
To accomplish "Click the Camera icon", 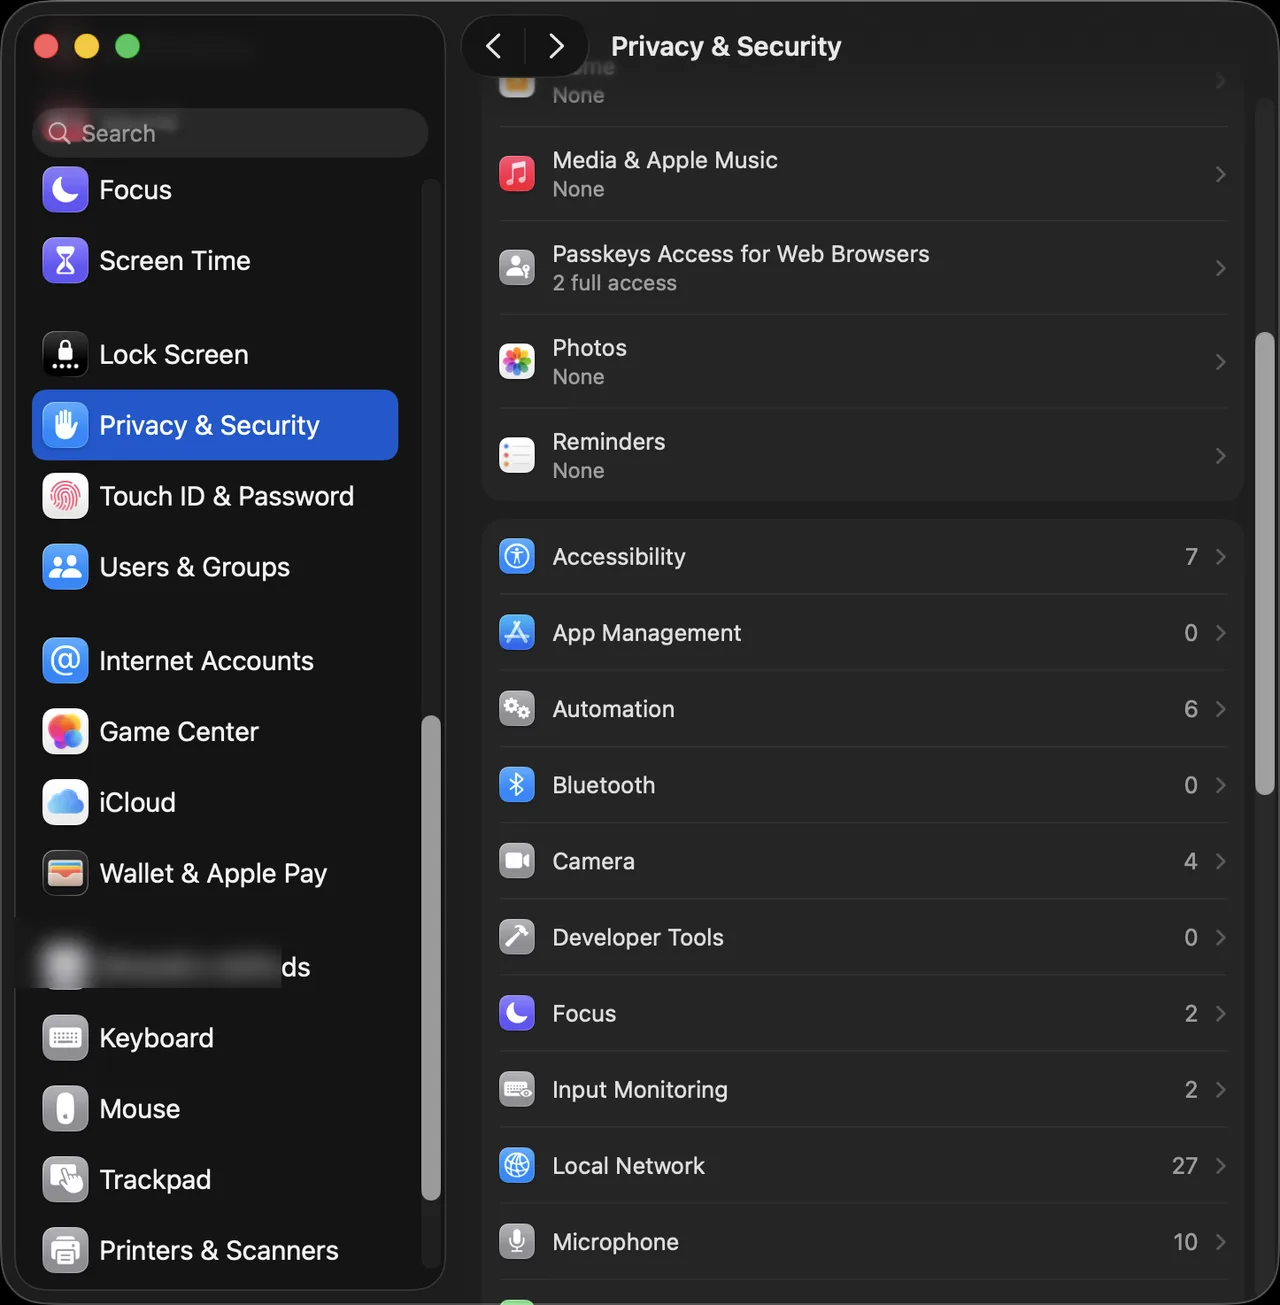I will (517, 861).
